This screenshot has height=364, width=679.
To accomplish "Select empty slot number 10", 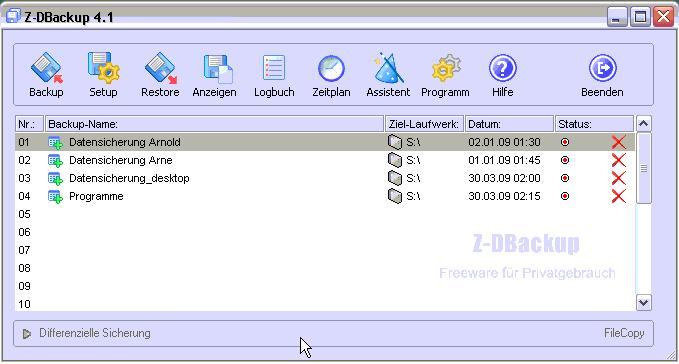I will [x=25, y=304].
